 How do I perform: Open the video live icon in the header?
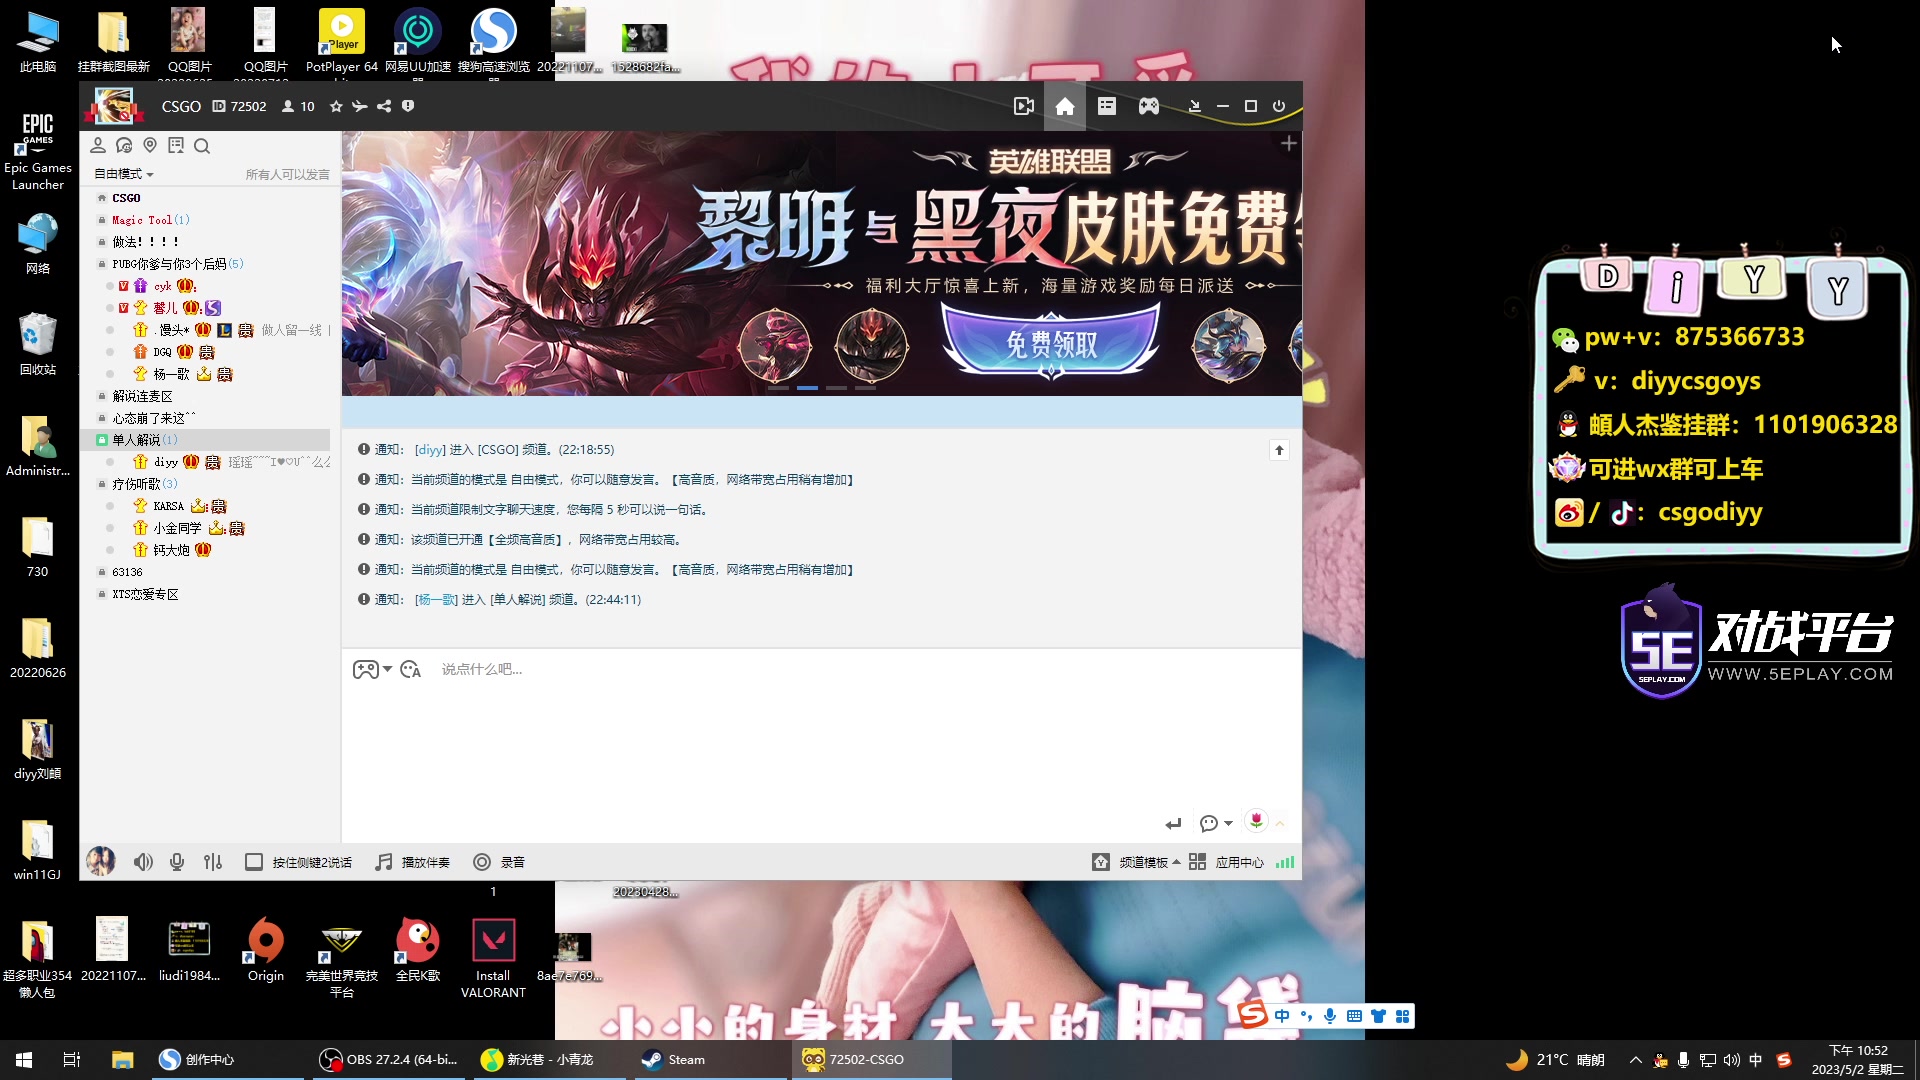pos(1023,106)
